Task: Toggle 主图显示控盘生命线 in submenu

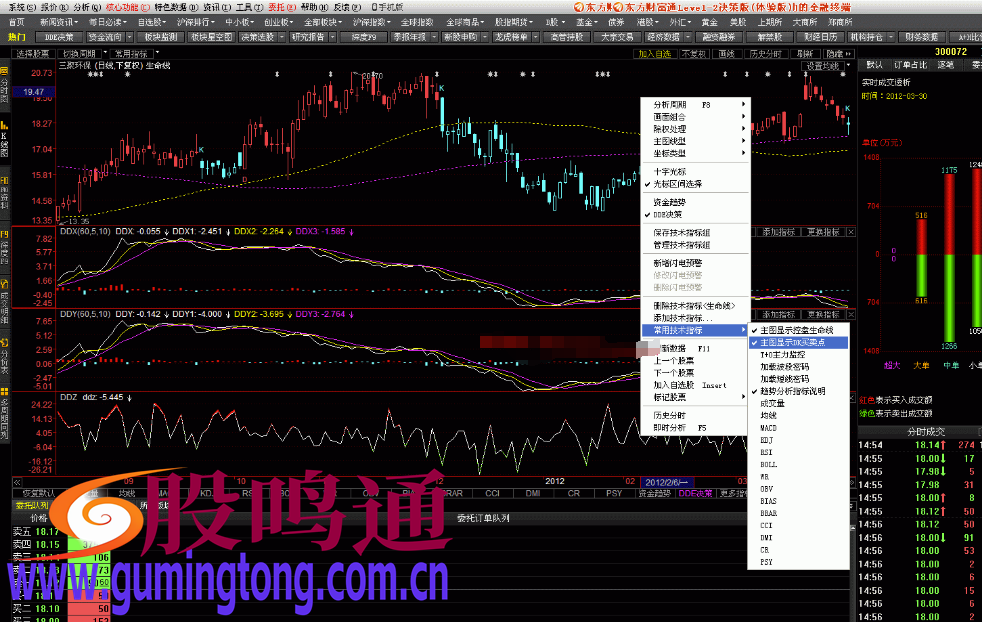Action: tap(797, 330)
